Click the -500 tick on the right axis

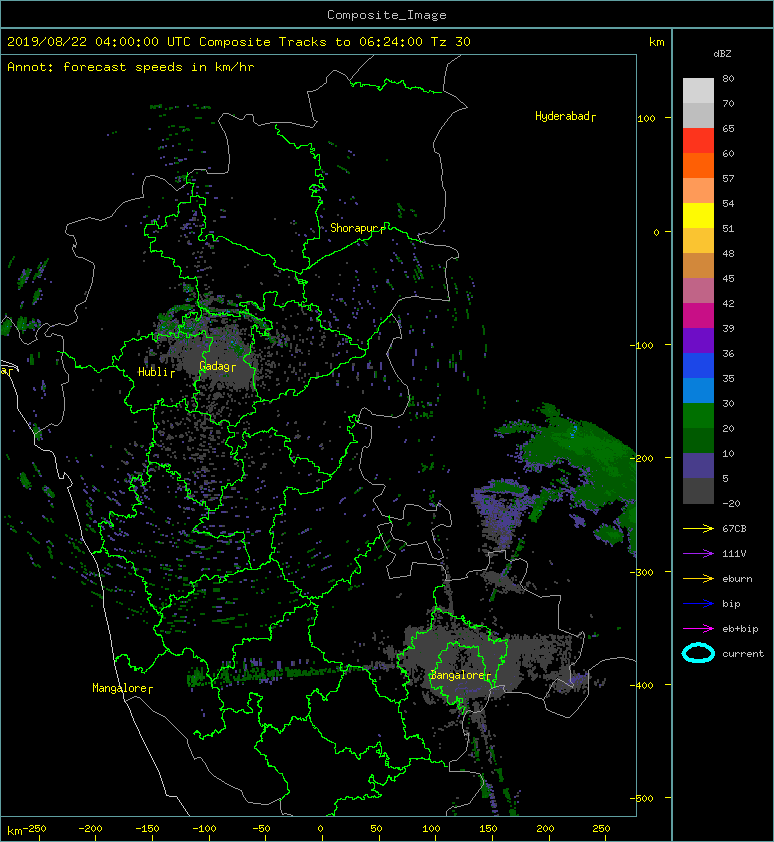[641, 799]
